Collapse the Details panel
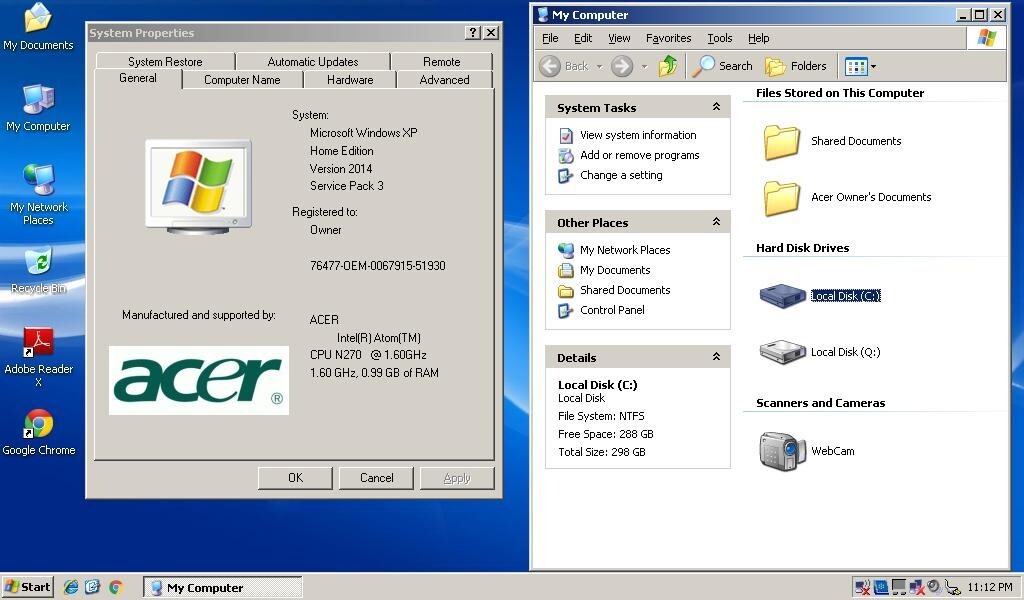 coord(716,356)
